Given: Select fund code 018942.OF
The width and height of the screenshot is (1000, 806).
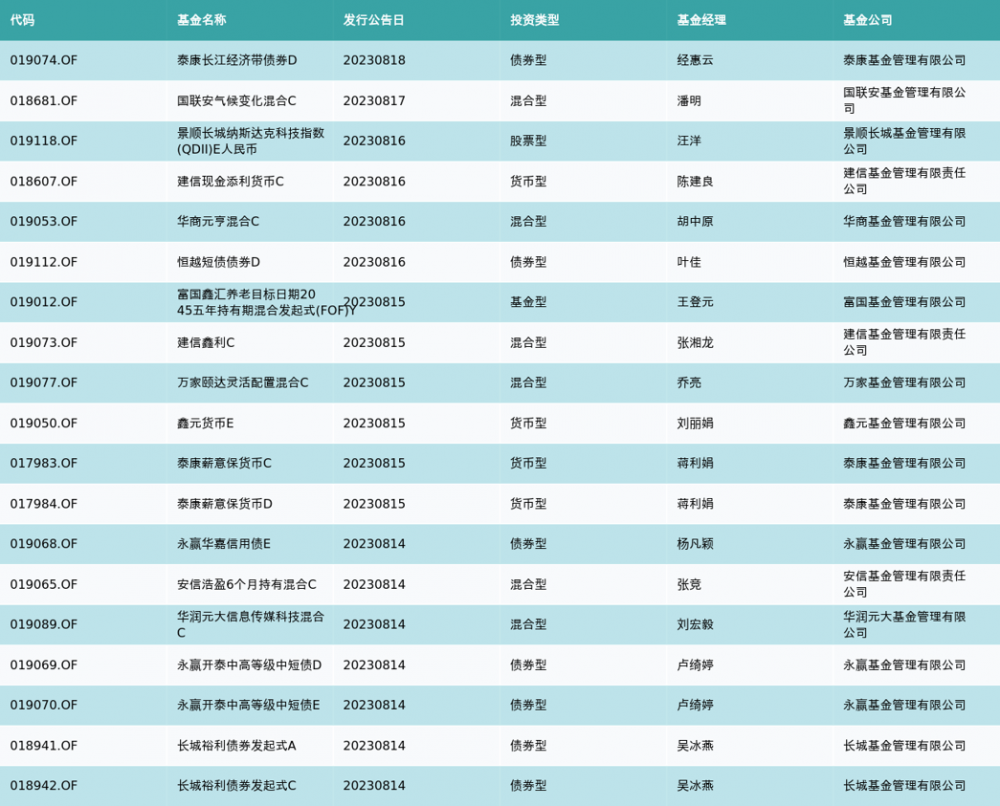Looking at the screenshot, I should (x=43, y=786).
